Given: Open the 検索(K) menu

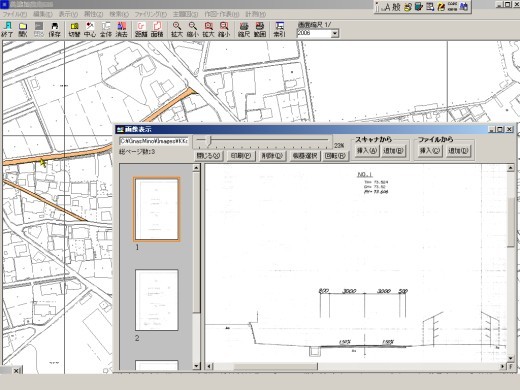Looking at the screenshot, I should click(x=119, y=14).
